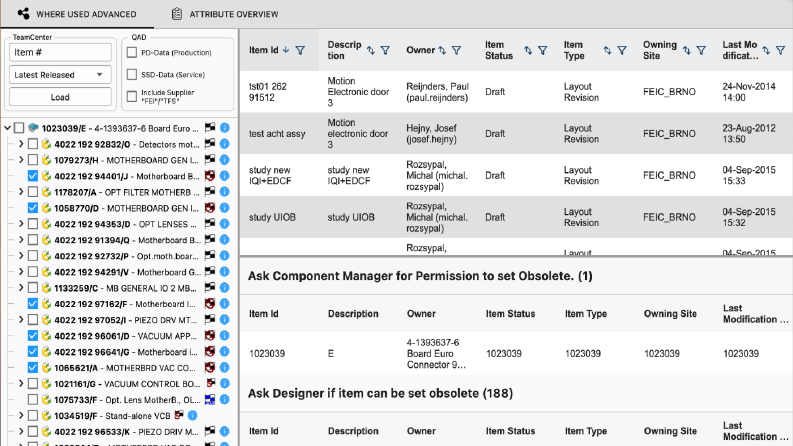
Task: Open the Latest Released dropdown
Action: click(x=60, y=75)
